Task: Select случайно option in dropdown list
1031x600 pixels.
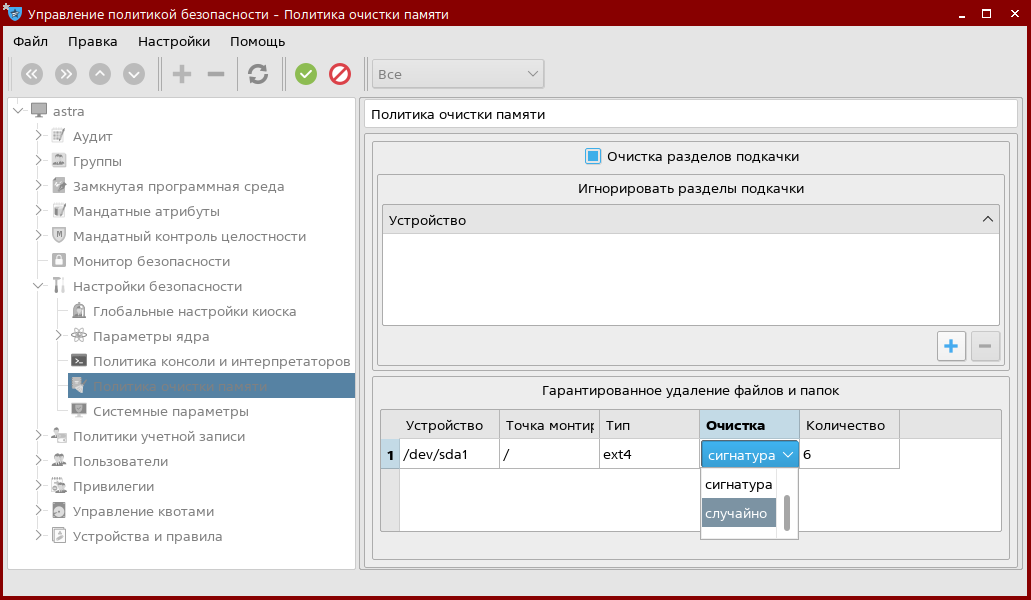Action: [738, 513]
